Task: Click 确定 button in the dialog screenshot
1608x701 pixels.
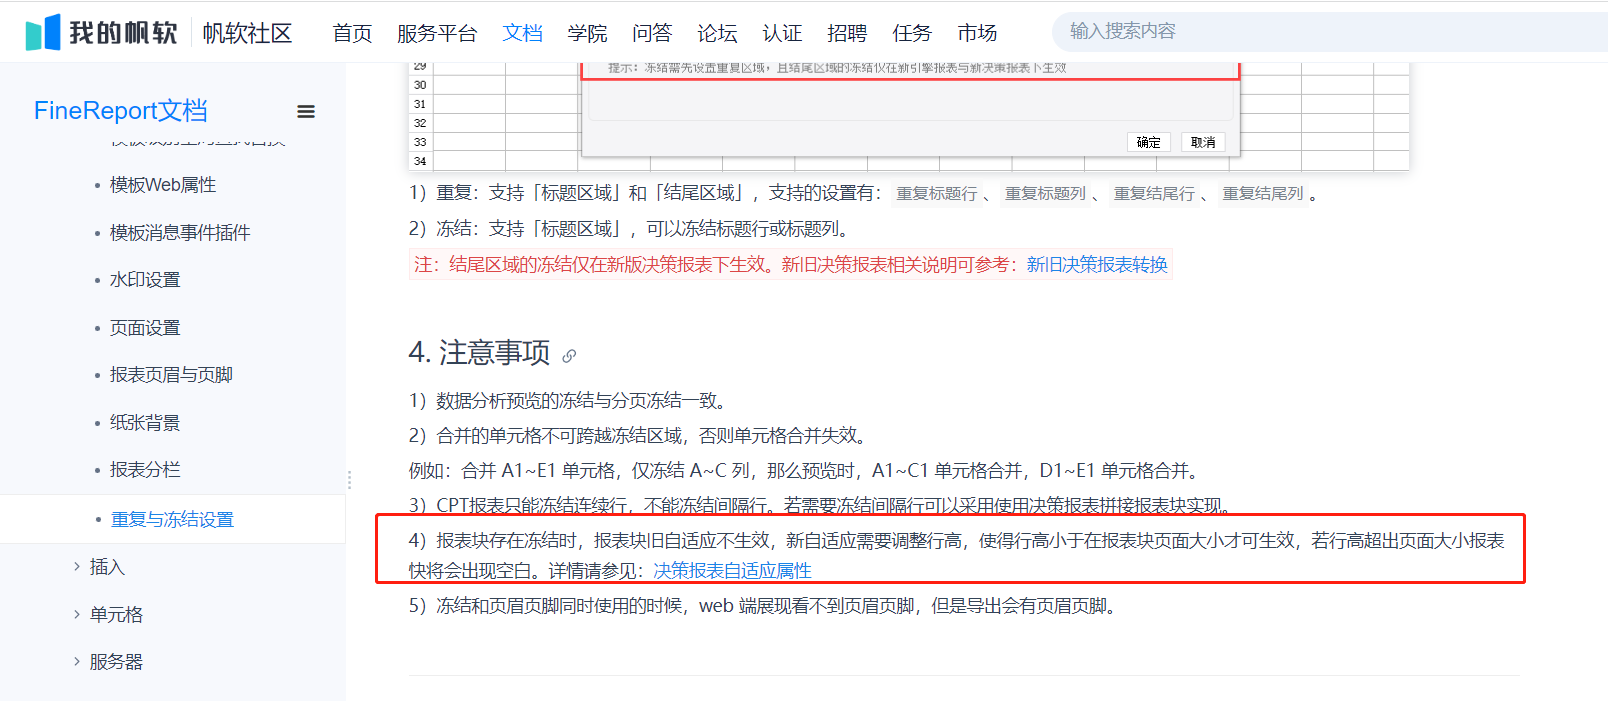Action: click(1149, 142)
